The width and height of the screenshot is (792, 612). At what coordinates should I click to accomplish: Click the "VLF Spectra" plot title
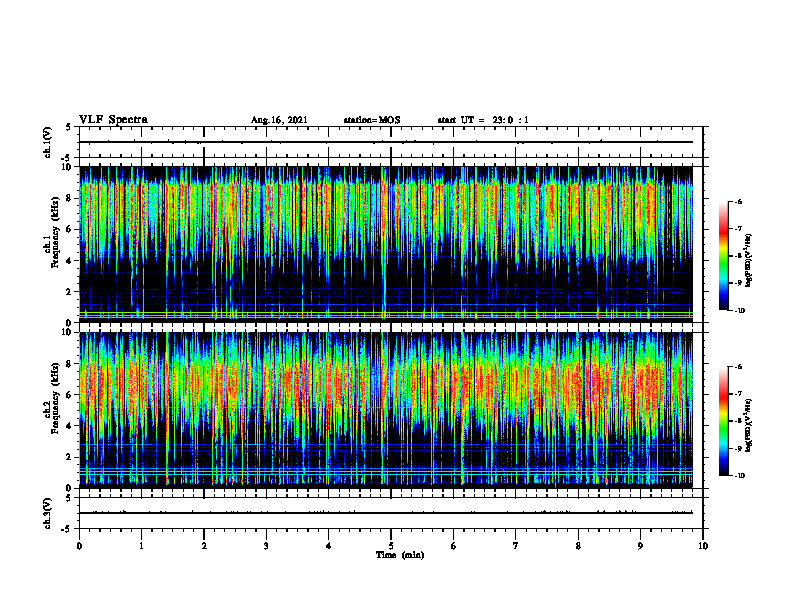click(114, 120)
